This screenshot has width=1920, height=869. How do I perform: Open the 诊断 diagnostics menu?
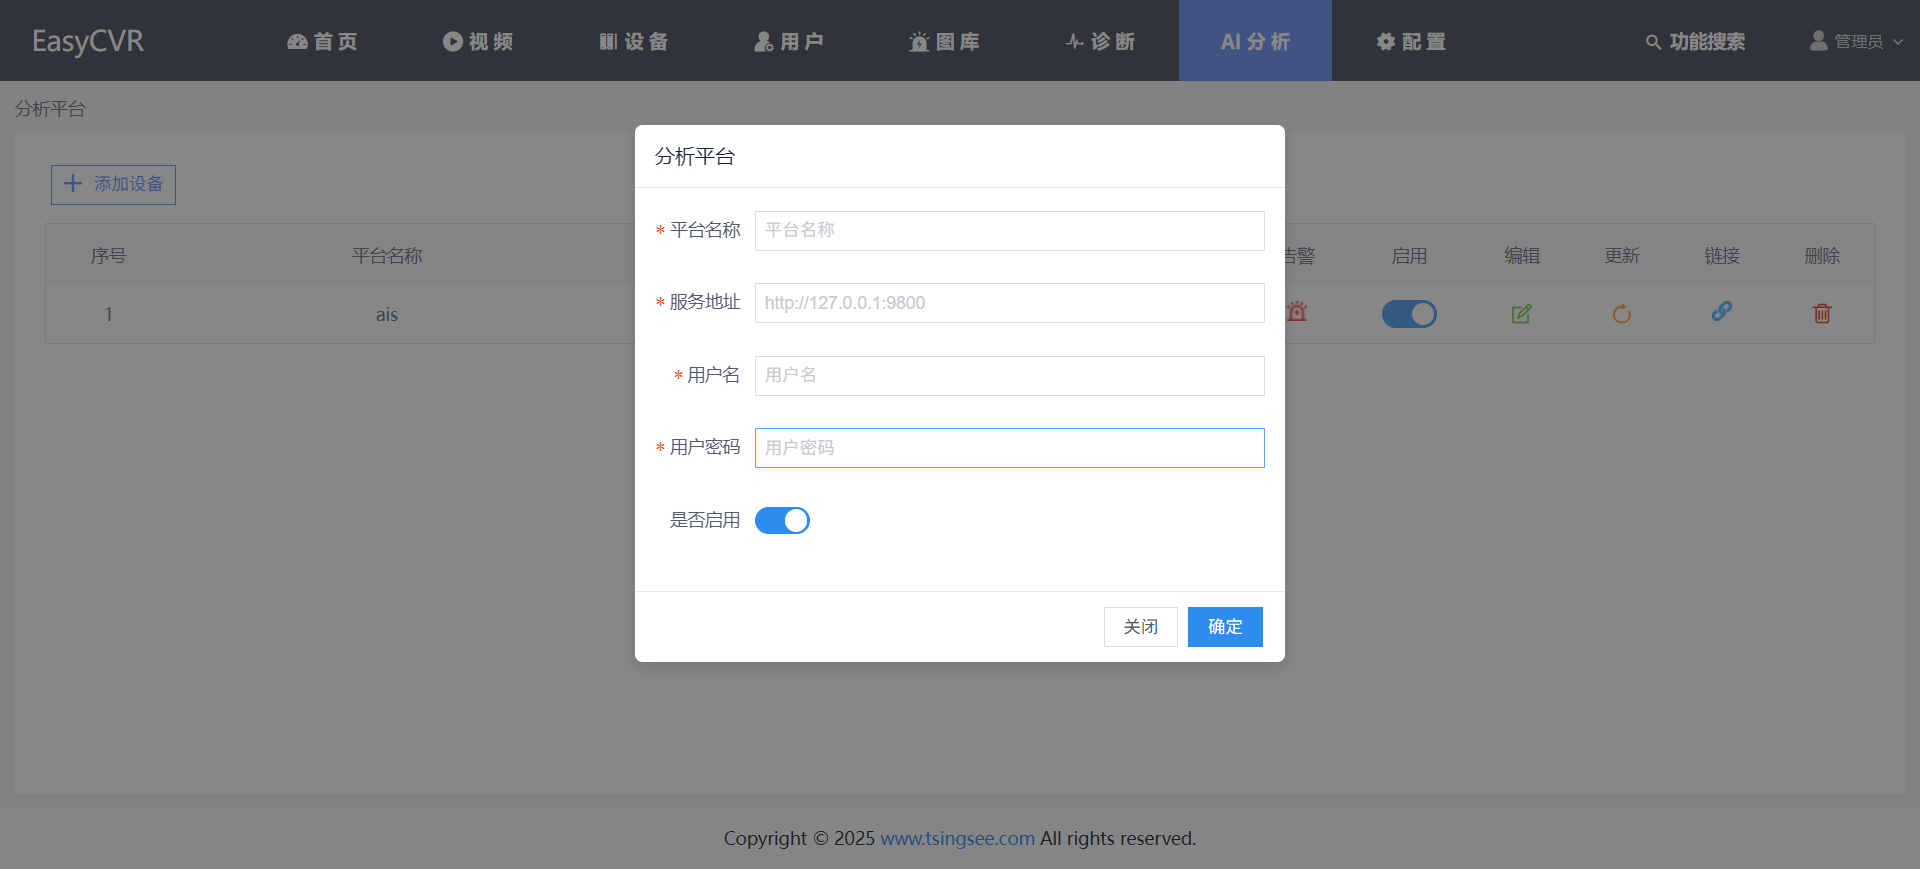pyautogui.click(x=1100, y=41)
